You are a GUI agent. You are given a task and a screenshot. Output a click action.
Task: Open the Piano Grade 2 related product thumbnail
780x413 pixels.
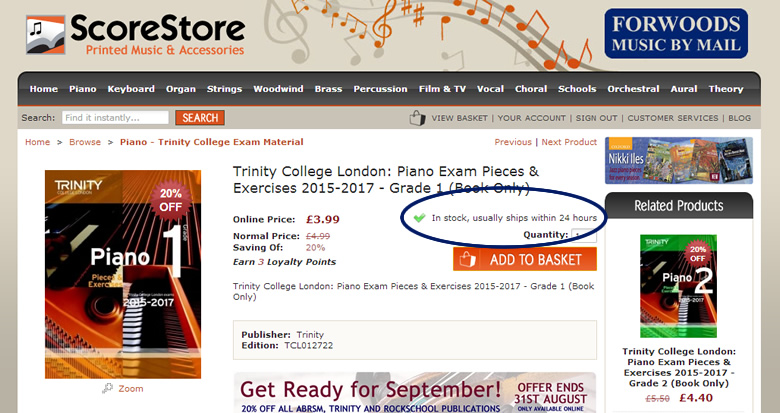[679, 286]
